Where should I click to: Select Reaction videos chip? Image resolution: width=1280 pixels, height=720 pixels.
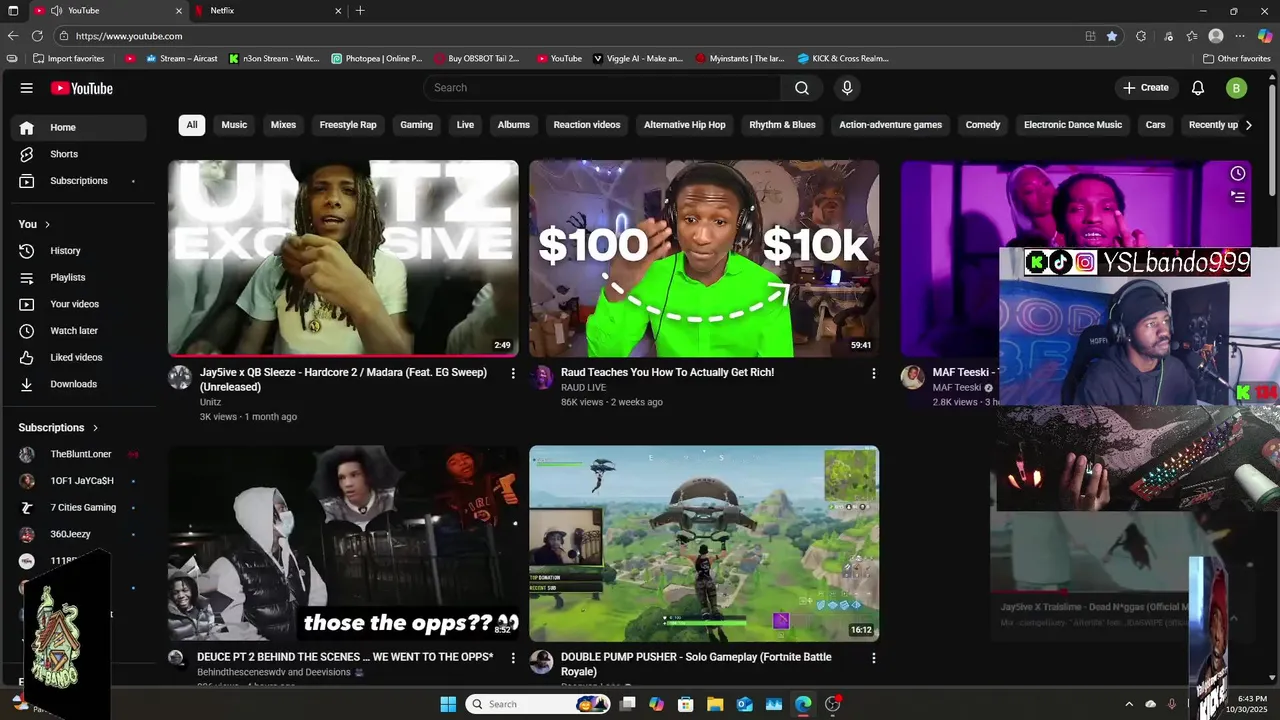click(x=587, y=125)
